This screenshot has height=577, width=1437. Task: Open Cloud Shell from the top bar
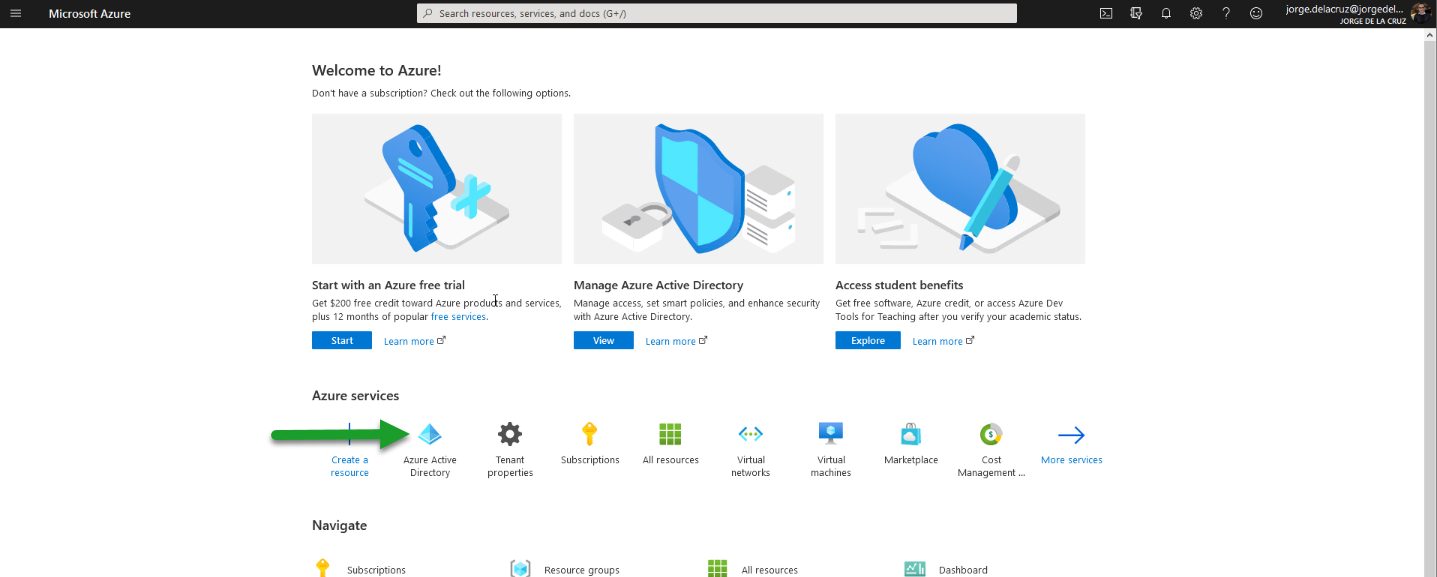pos(1106,14)
